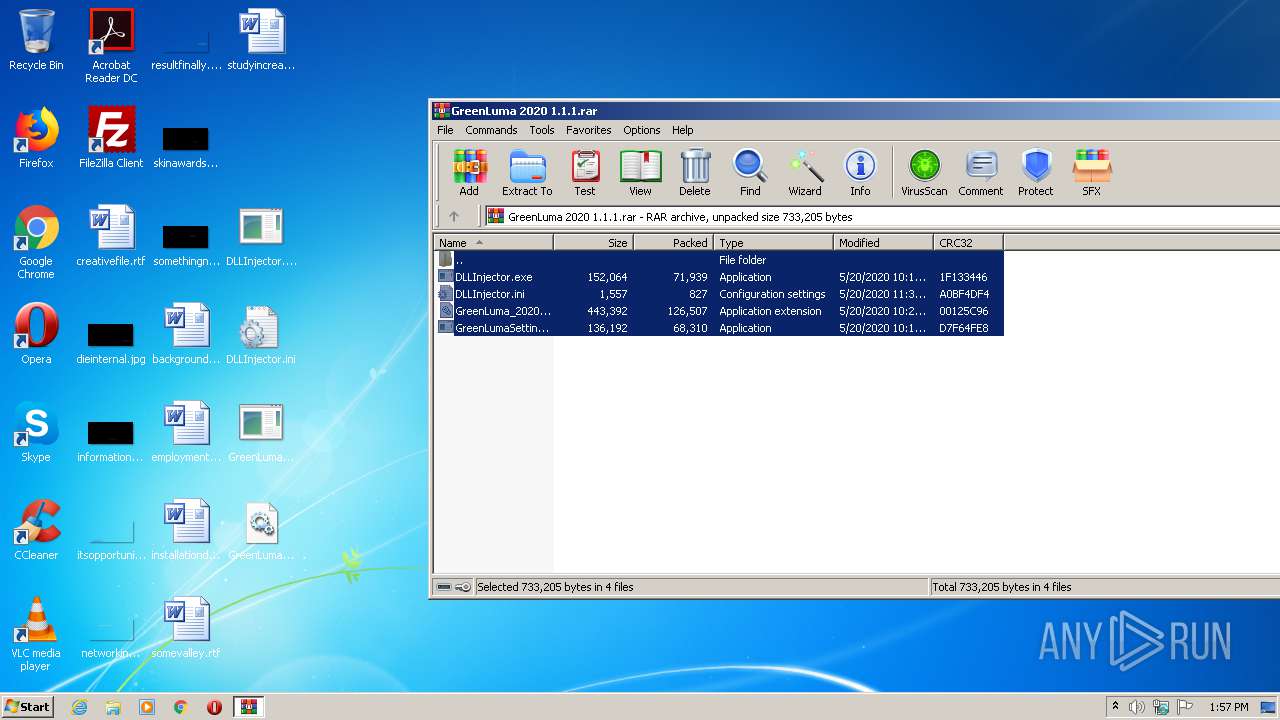Open Opera desktop shortcut
Viewport: 1280px width, 720px height.
pos(36,334)
